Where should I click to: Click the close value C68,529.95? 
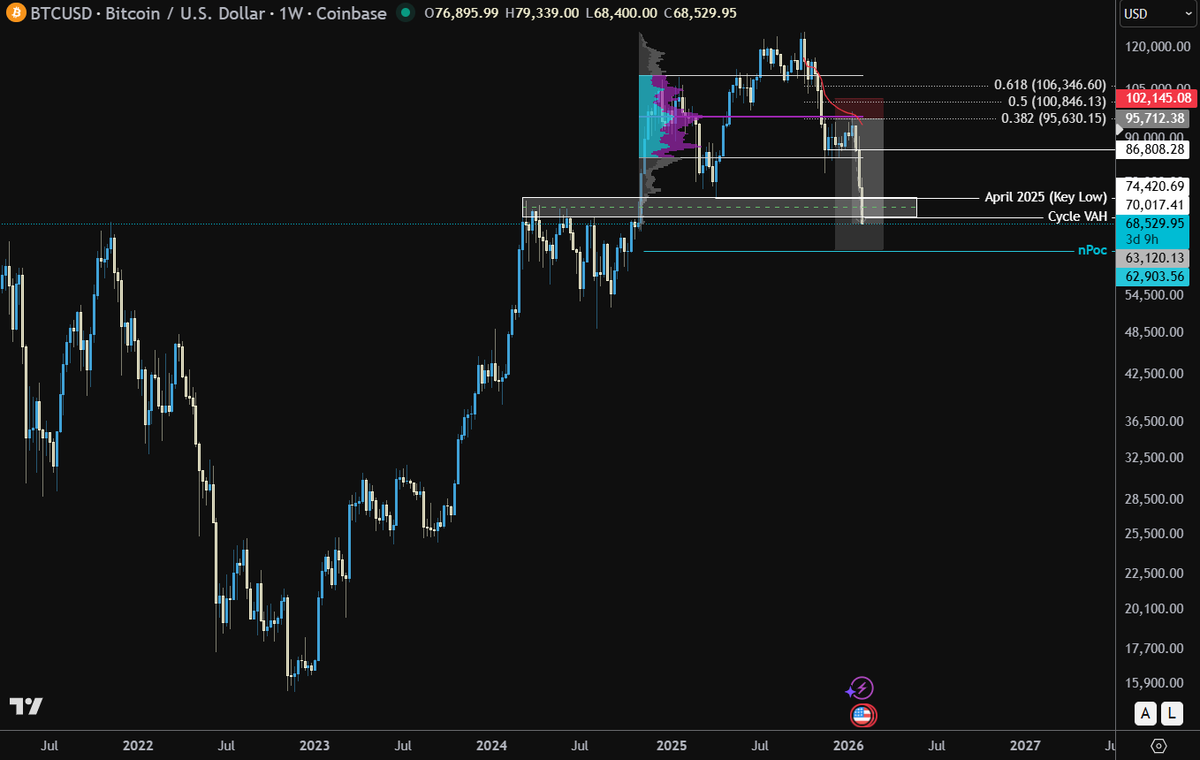pyautogui.click(x=700, y=14)
